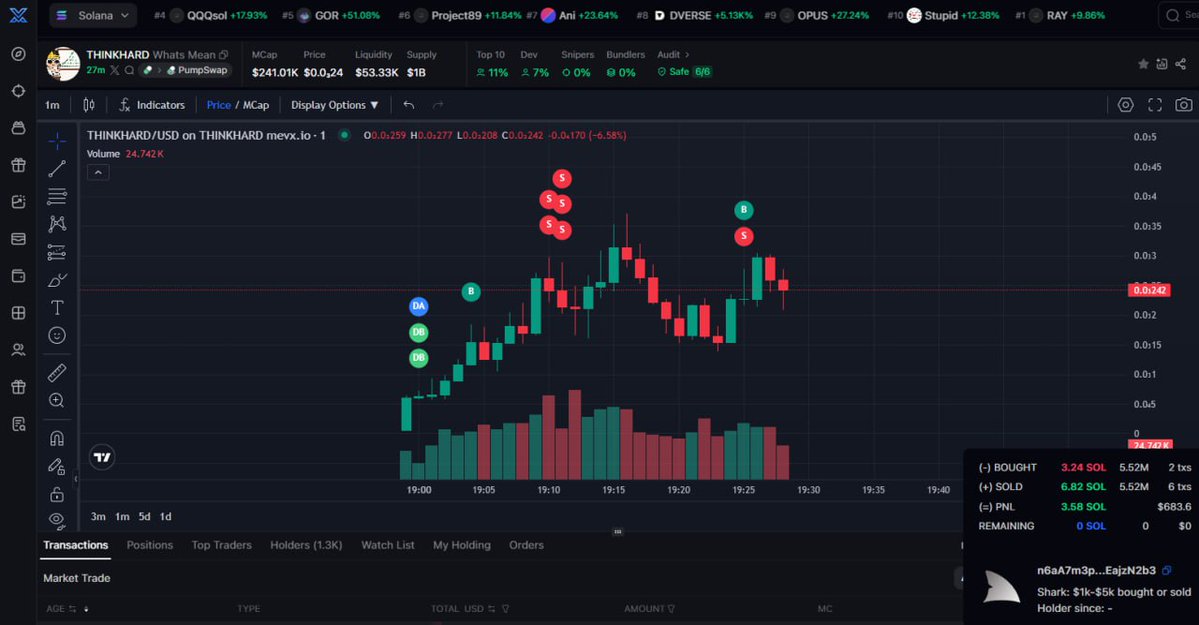Undo the last chart action

[409, 105]
